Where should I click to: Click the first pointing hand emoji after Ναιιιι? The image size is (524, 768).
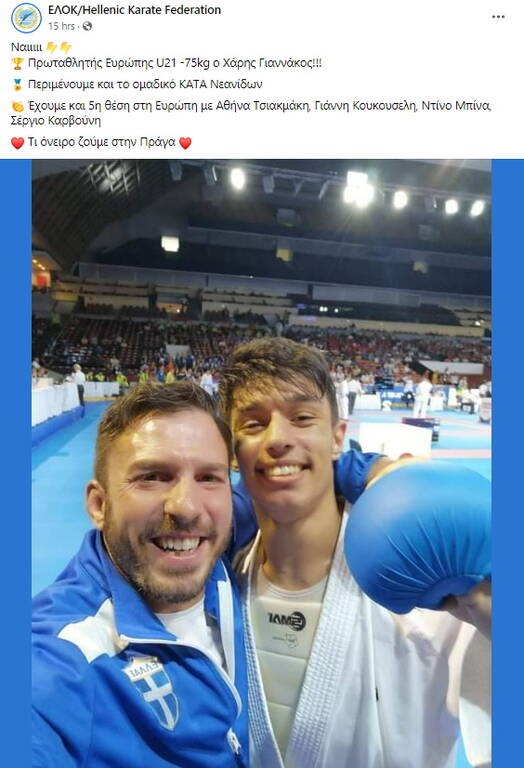point(51,47)
